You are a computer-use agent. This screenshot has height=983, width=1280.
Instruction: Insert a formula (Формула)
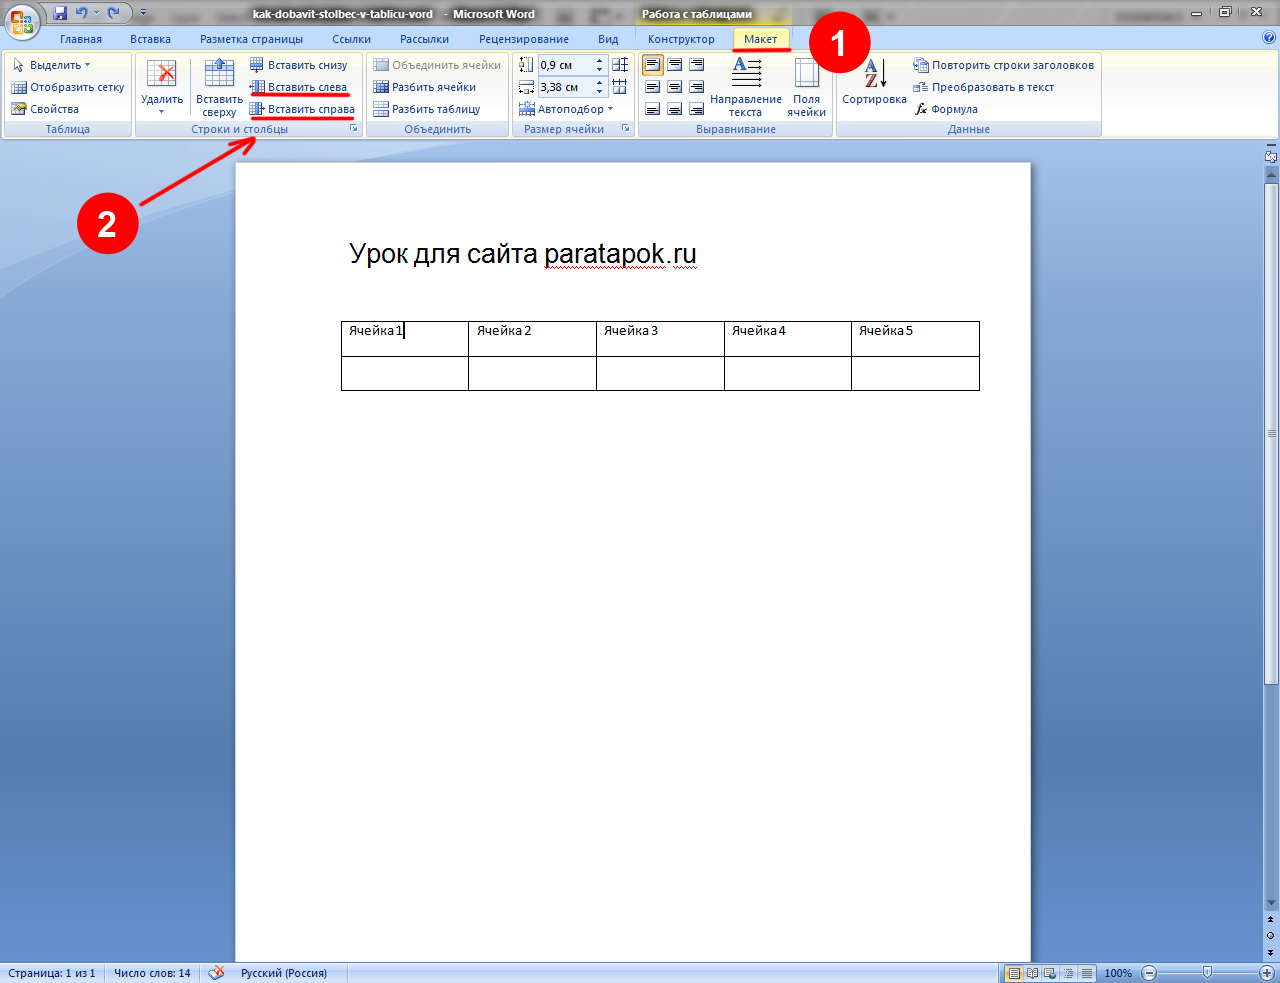click(946, 109)
